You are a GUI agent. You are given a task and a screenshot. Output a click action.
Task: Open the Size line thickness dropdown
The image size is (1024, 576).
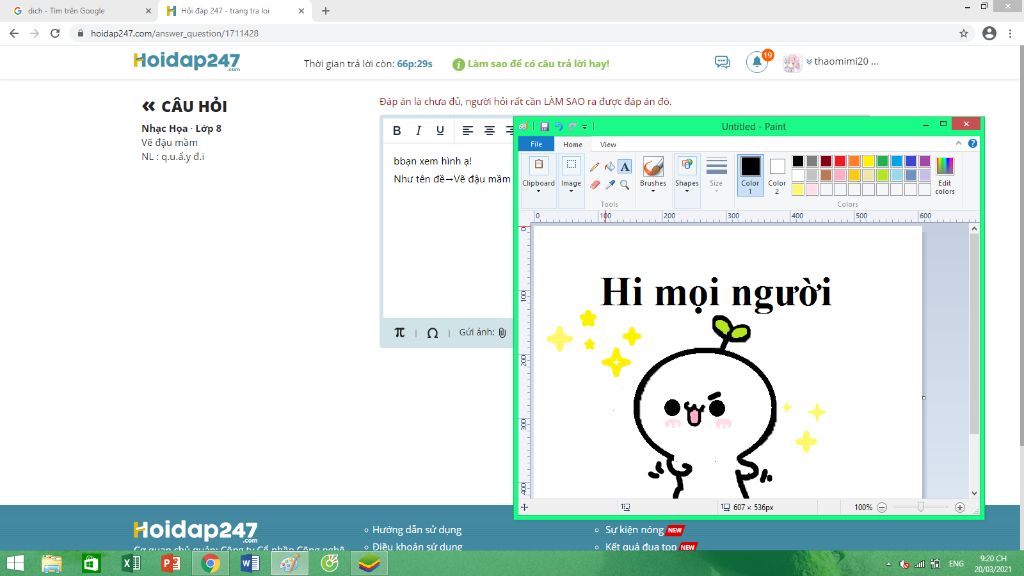716,175
